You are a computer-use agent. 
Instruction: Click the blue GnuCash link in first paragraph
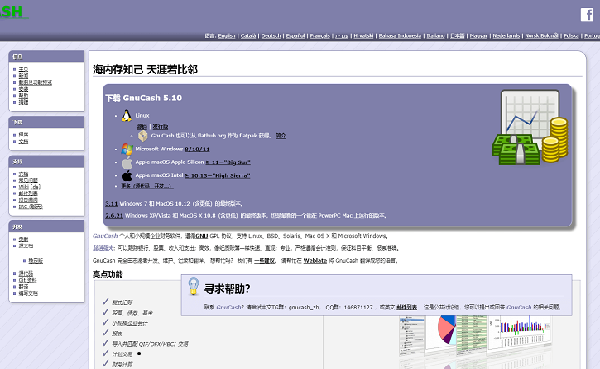[x=105, y=236]
